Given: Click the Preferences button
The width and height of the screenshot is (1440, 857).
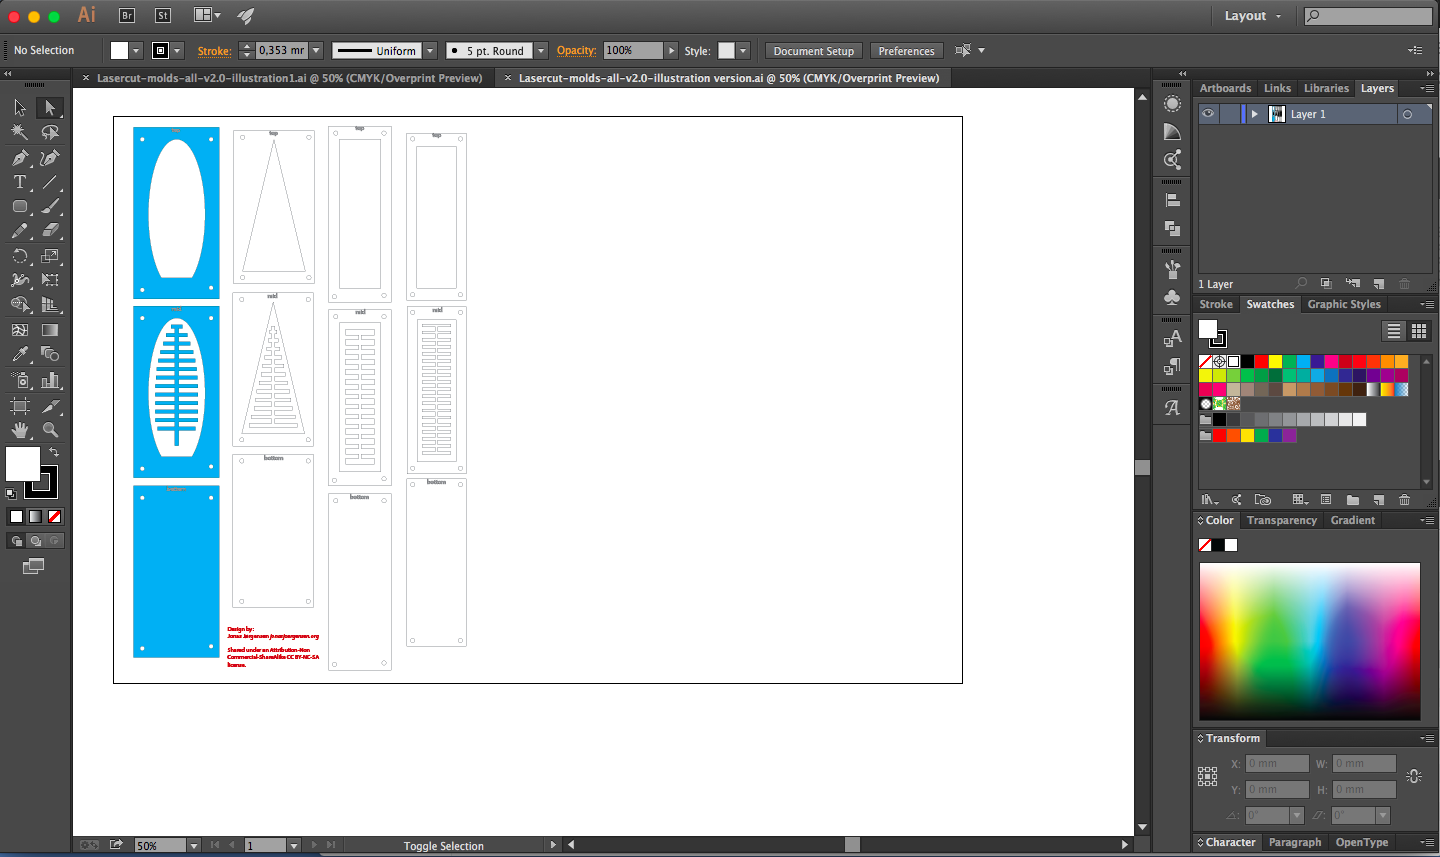Looking at the screenshot, I should (x=906, y=51).
